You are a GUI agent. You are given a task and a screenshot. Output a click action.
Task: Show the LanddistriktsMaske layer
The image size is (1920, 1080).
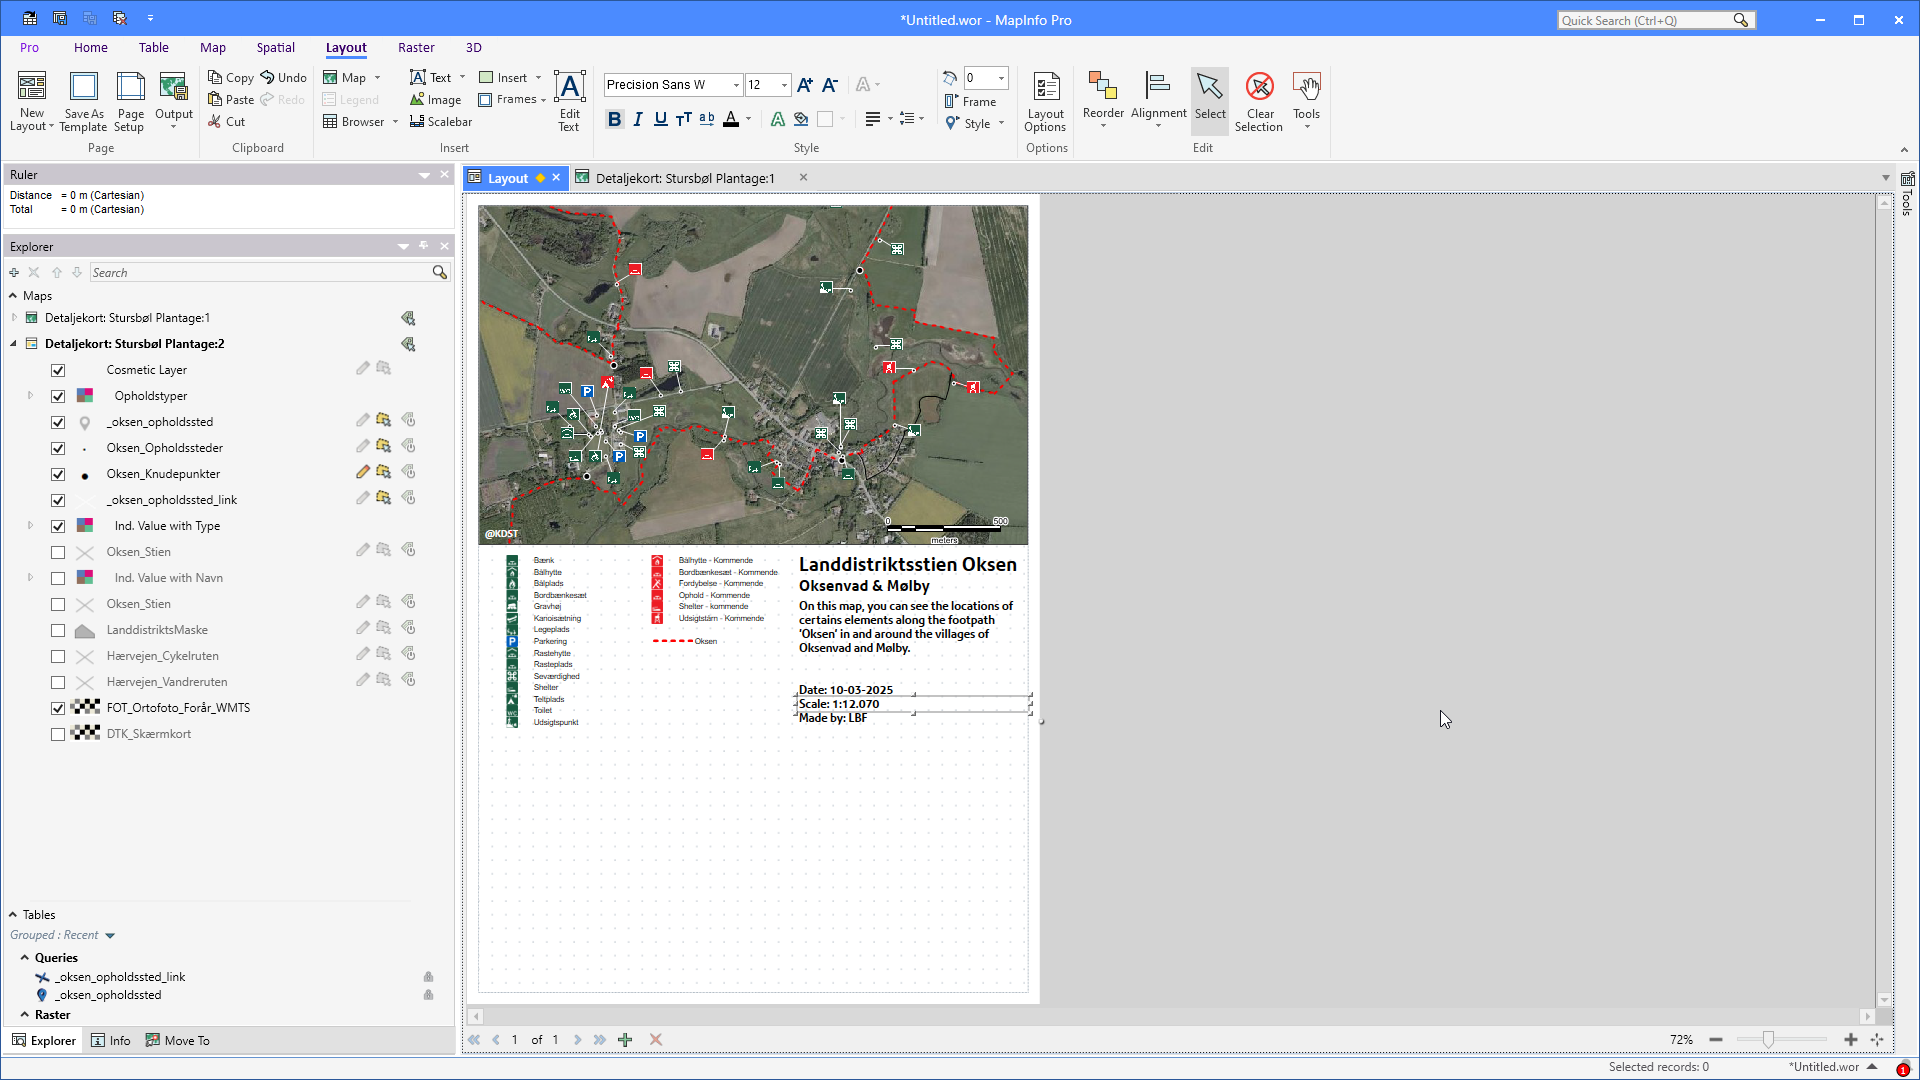tap(58, 630)
